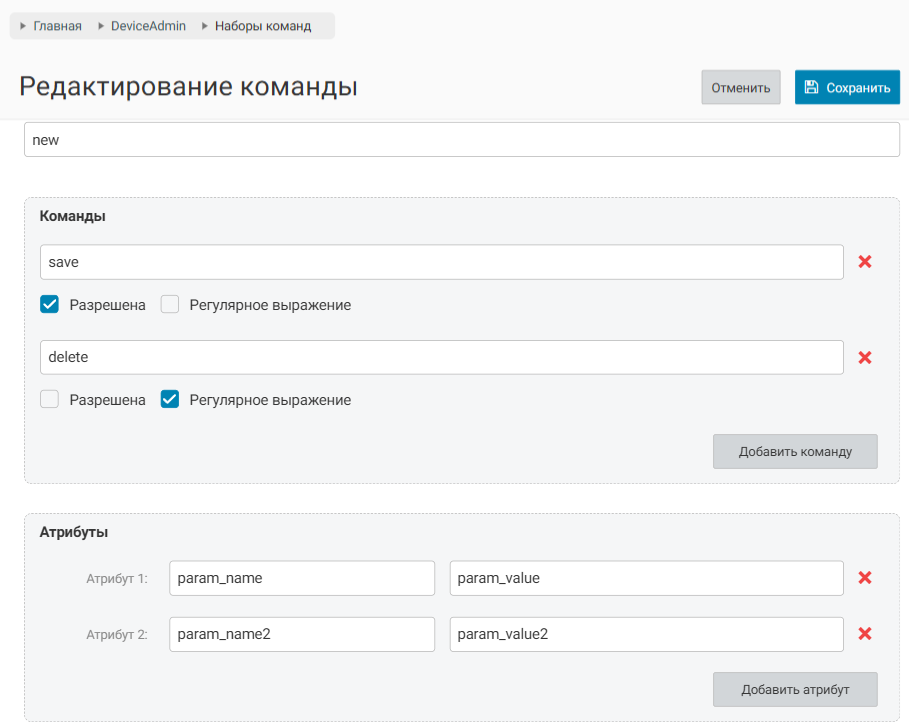Viewport: 909px width, 722px height.
Task: Click Добавить атрибут button
Action: pyautogui.click(x=795, y=689)
